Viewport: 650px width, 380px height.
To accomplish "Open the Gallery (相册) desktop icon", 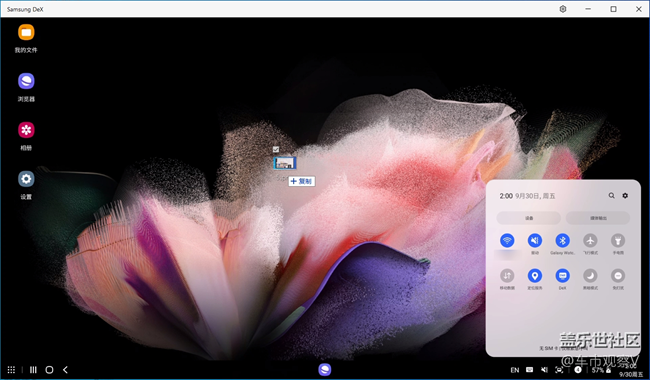I will coord(26,130).
